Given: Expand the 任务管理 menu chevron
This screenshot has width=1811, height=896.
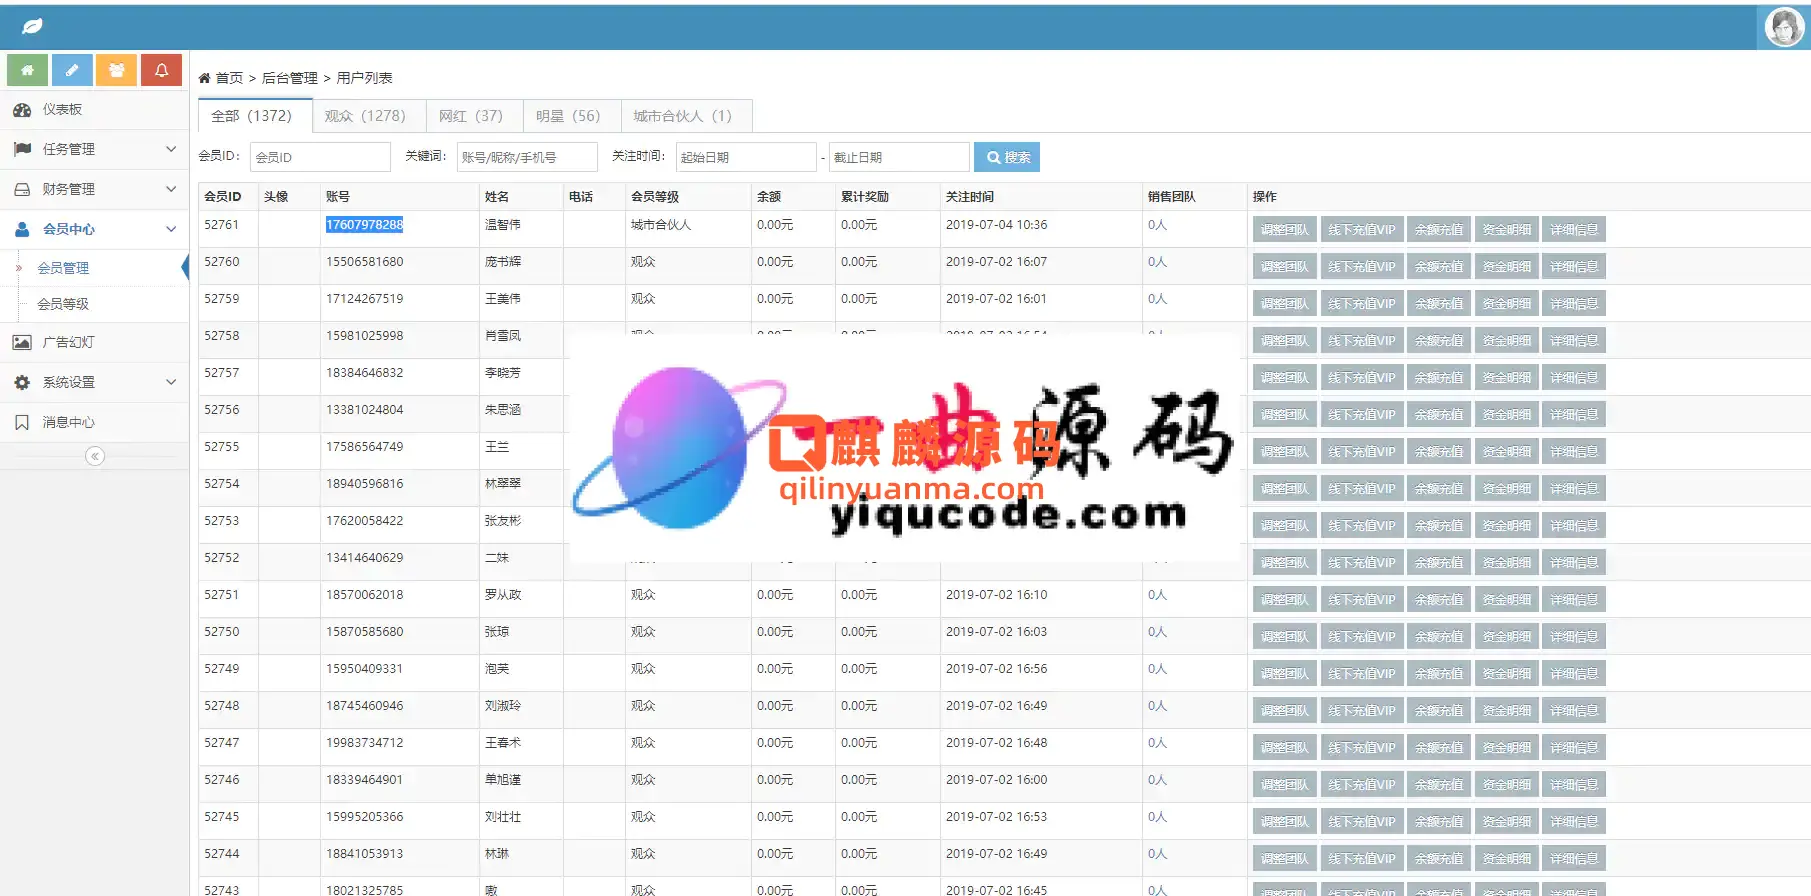Looking at the screenshot, I should point(171,149).
